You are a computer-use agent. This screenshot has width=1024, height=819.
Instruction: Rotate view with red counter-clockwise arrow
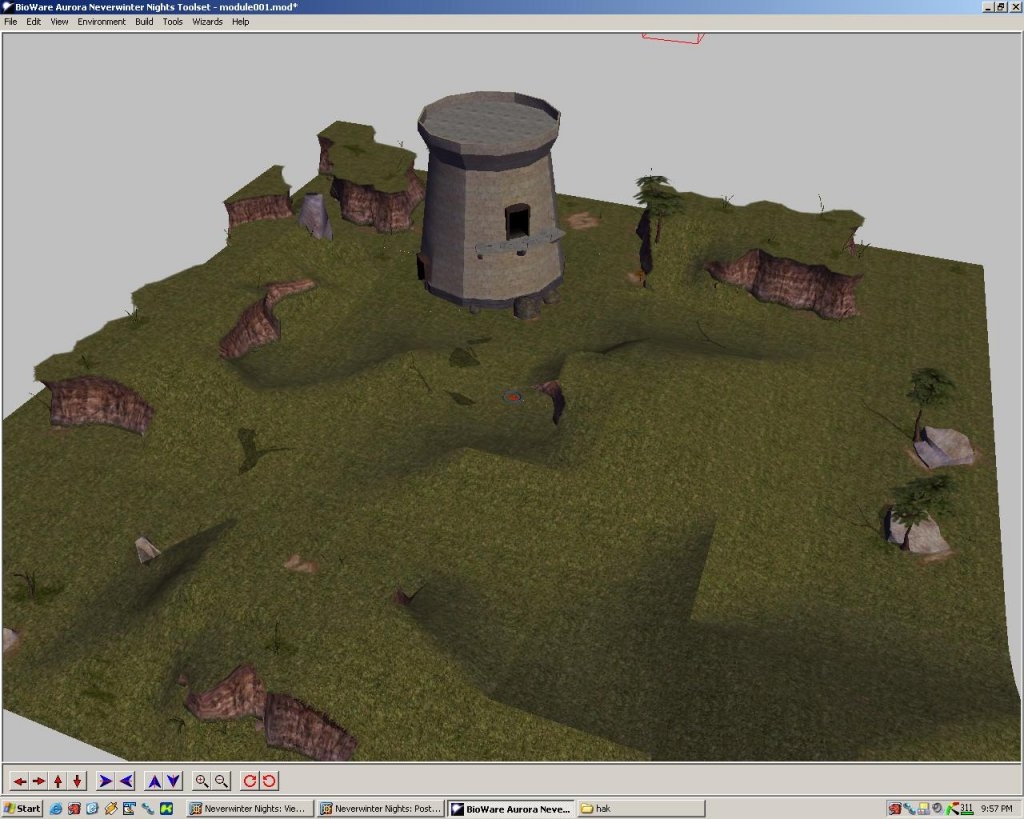[x=269, y=781]
